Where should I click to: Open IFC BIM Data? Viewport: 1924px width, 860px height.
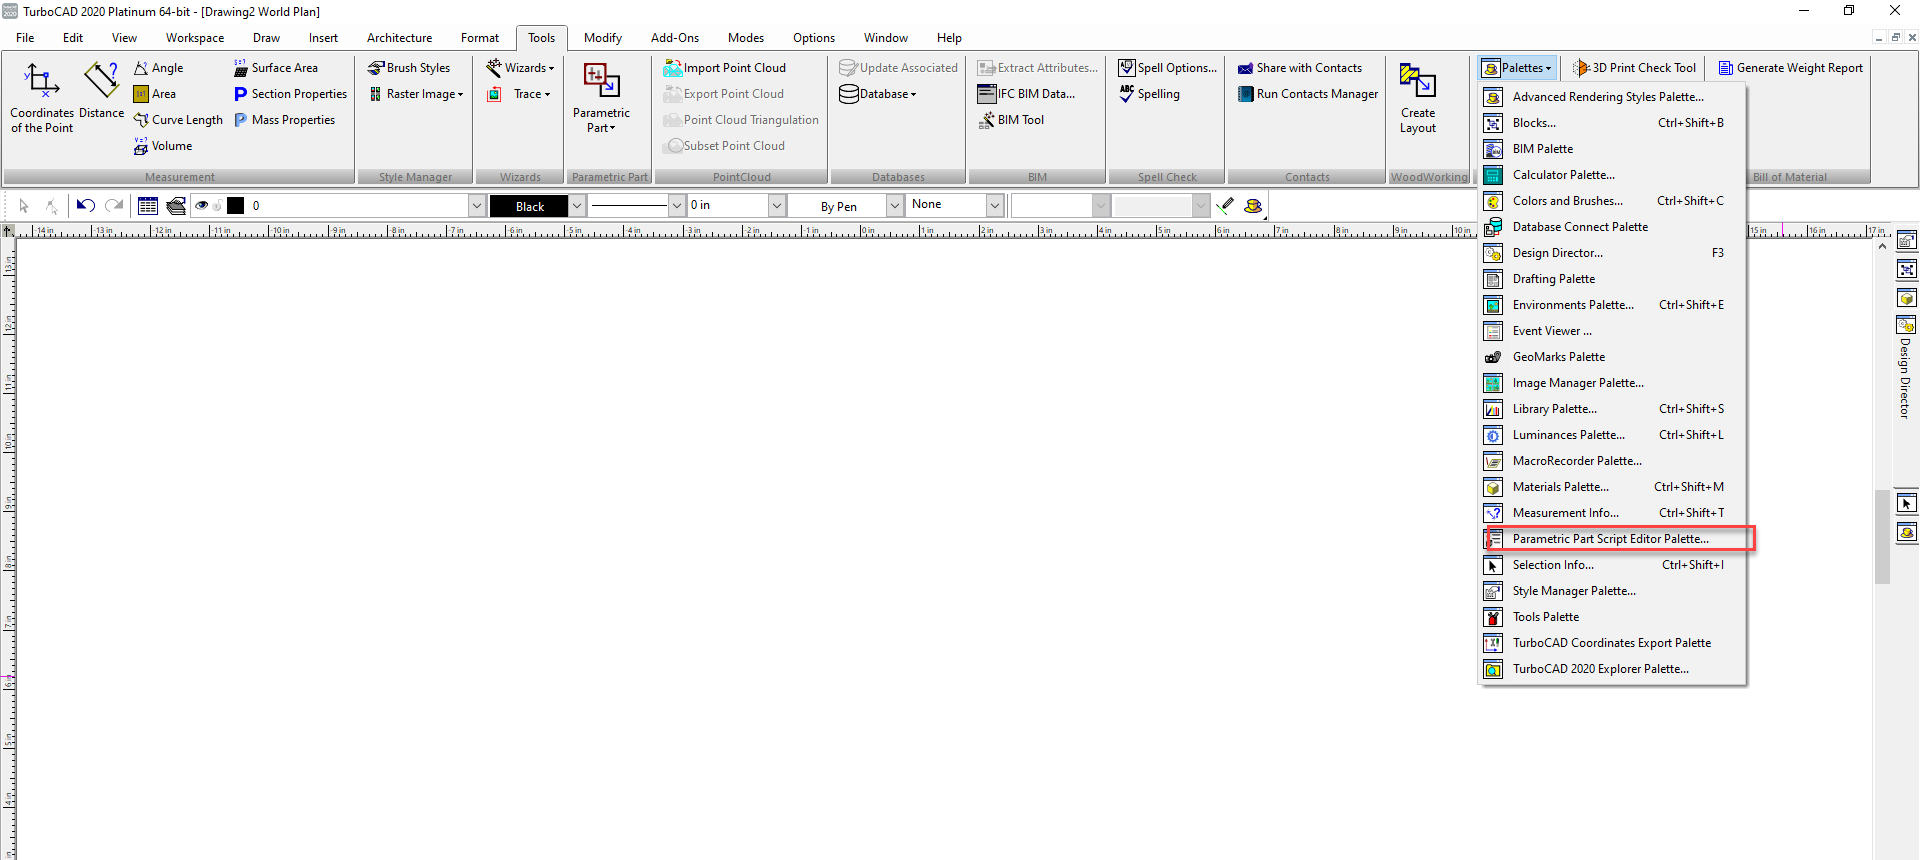(x=1026, y=94)
